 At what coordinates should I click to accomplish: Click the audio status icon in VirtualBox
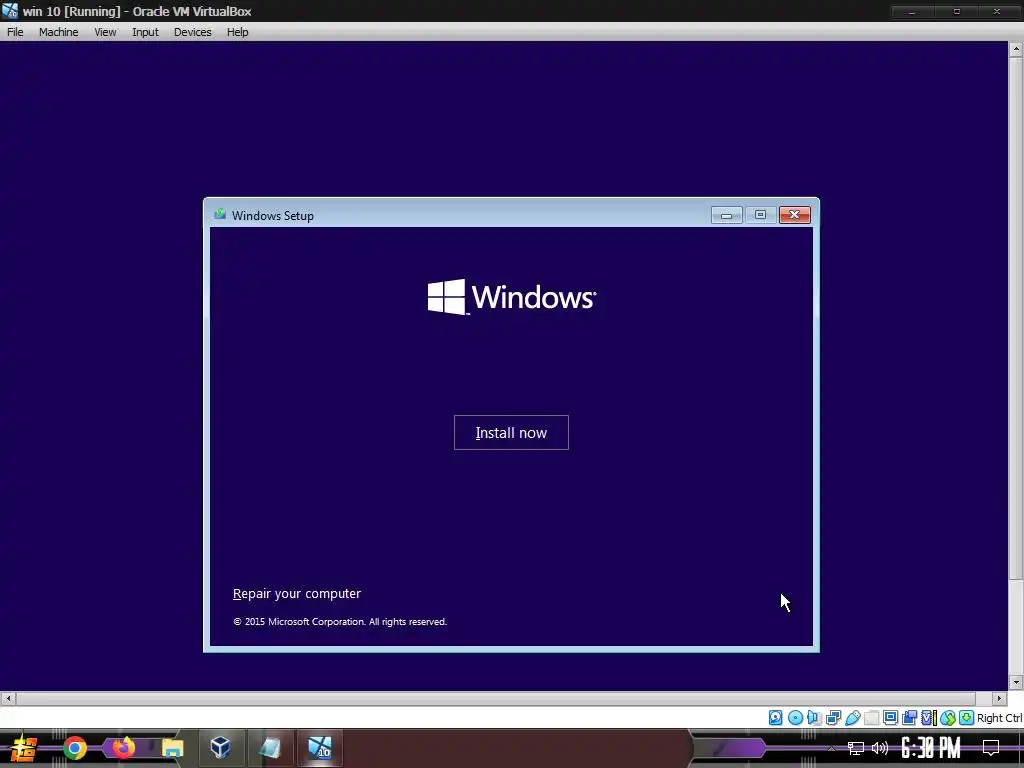[x=814, y=718]
